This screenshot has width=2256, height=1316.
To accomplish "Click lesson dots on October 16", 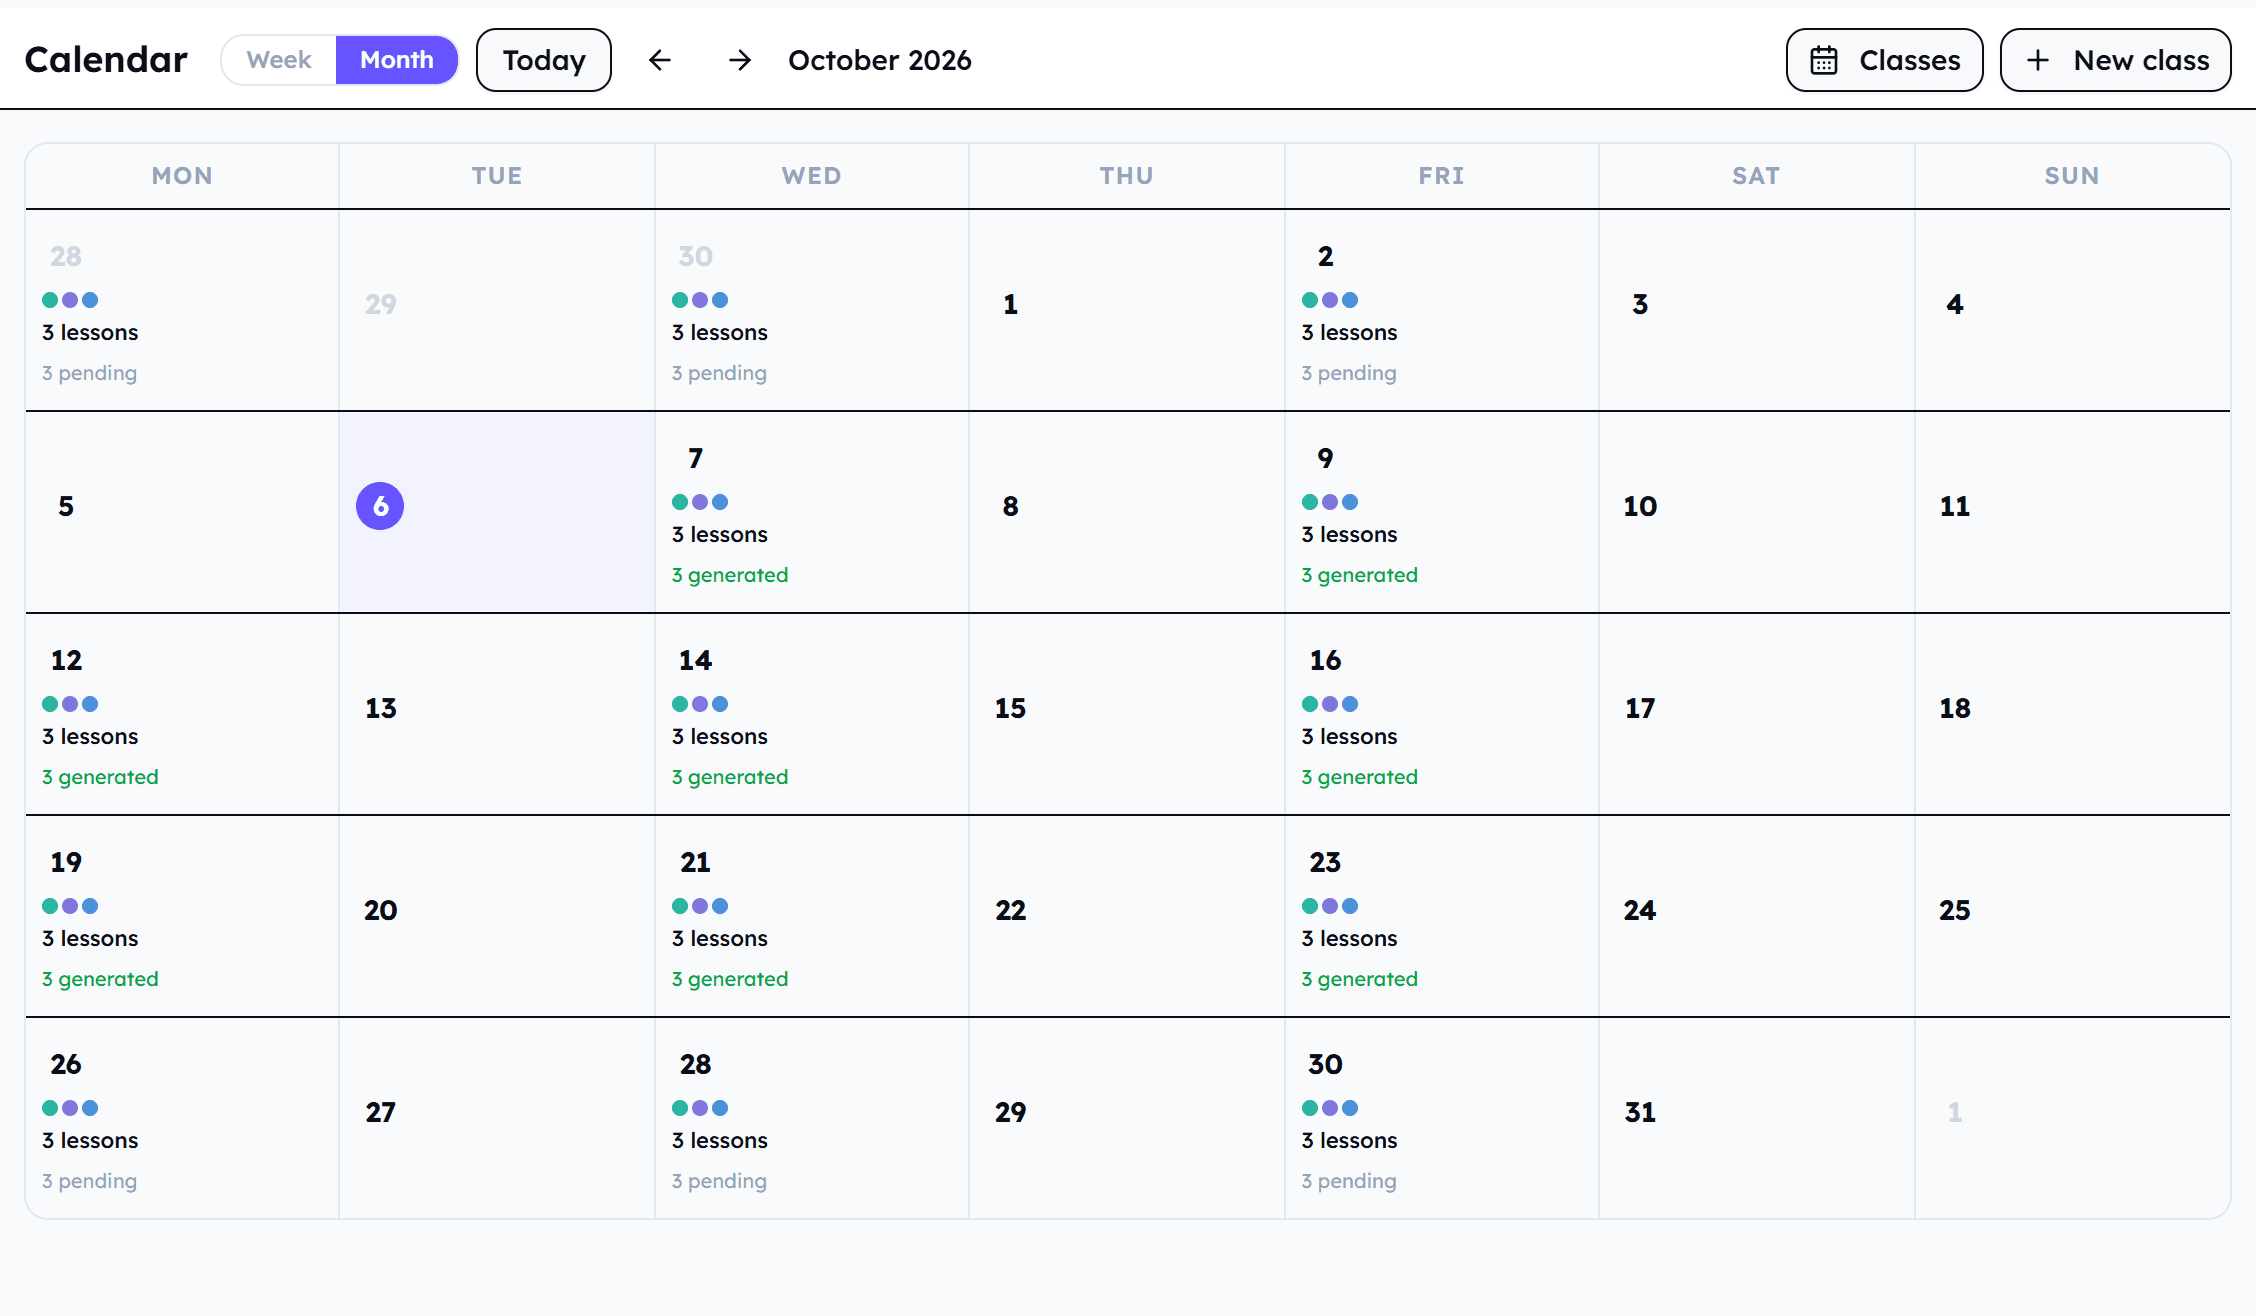I will tap(1330, 704).
